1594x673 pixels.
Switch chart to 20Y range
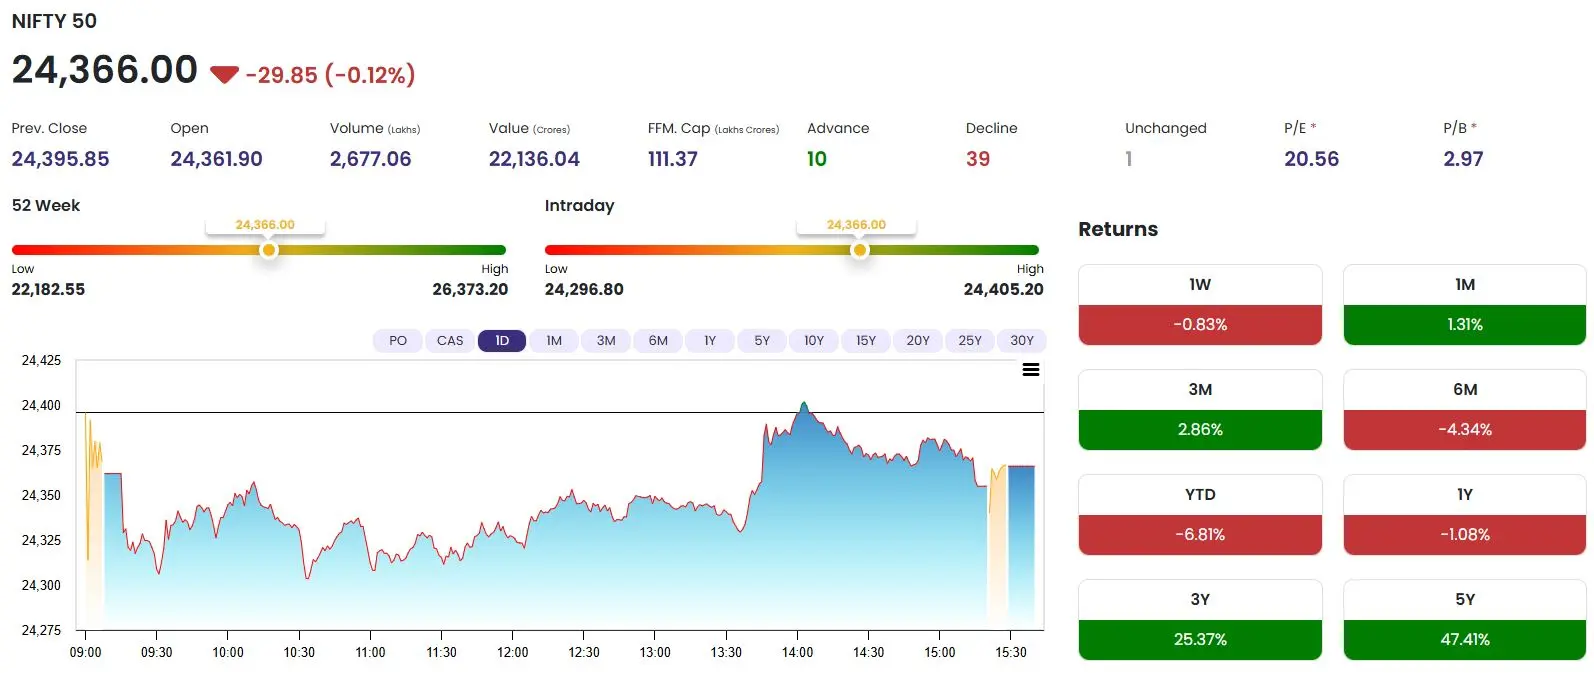918,341
